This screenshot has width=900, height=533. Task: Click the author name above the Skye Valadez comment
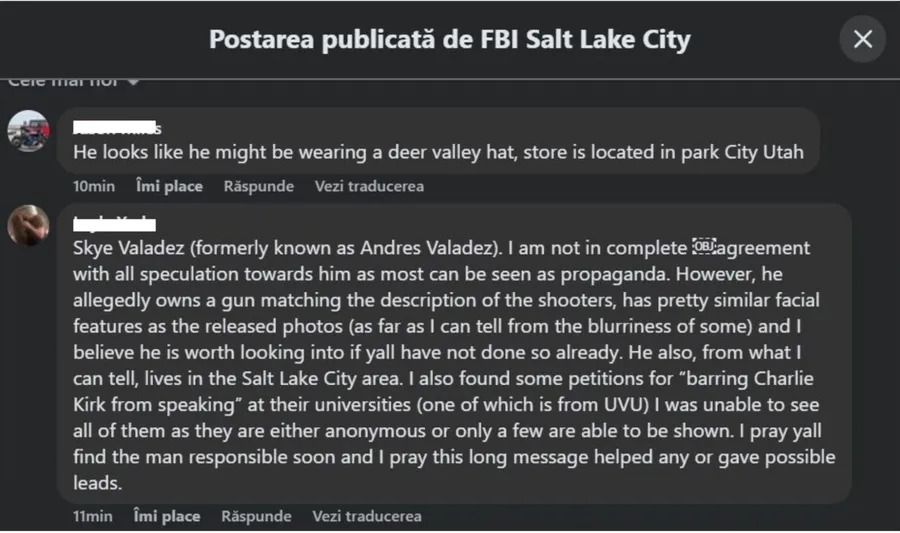115,221
